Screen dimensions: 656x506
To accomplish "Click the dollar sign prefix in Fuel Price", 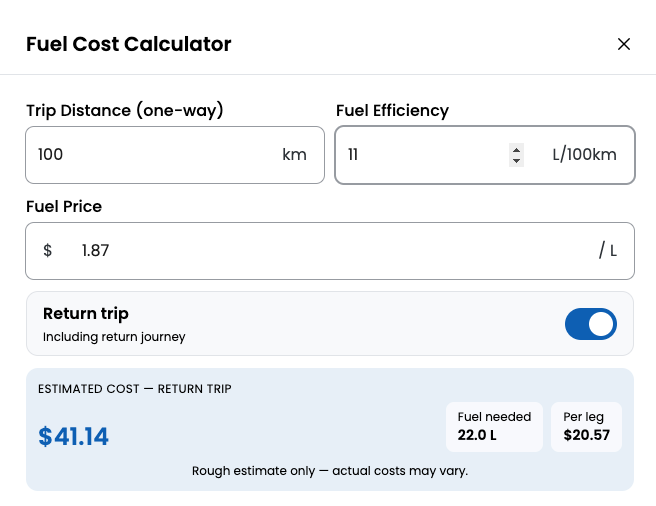I will 47,251.
